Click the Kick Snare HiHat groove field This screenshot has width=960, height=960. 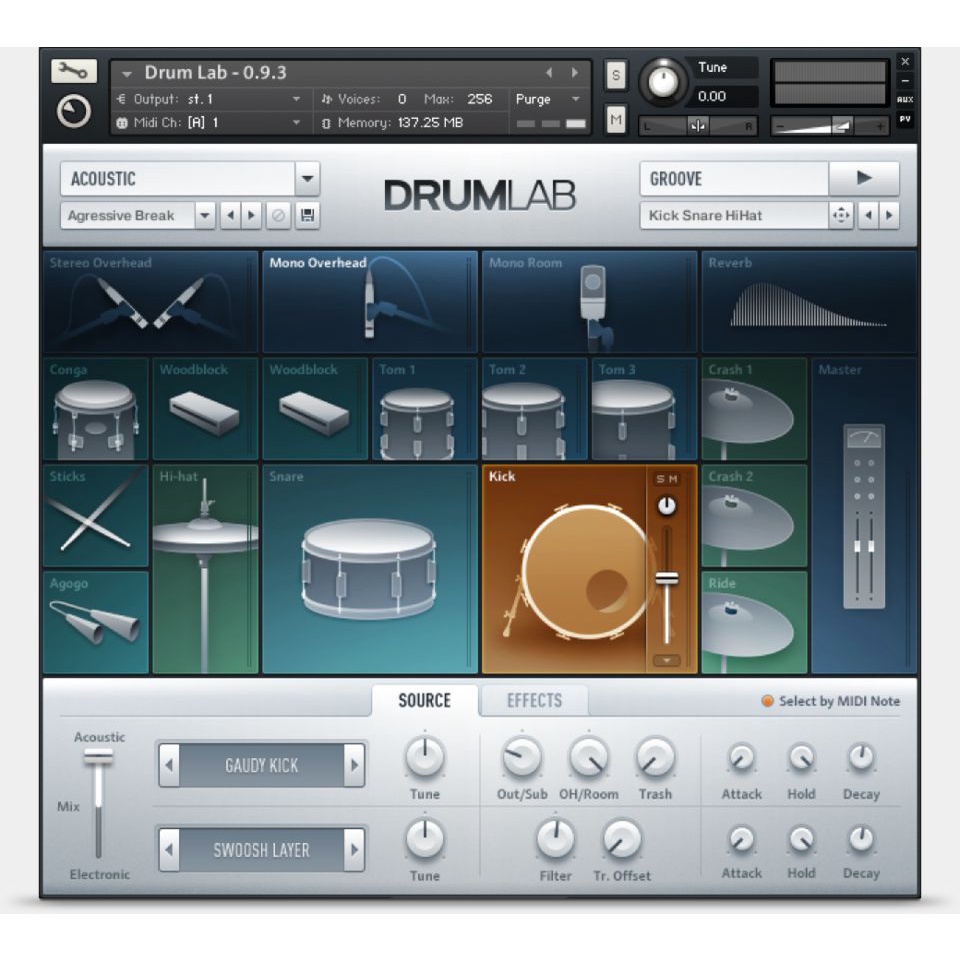(734, 216)
